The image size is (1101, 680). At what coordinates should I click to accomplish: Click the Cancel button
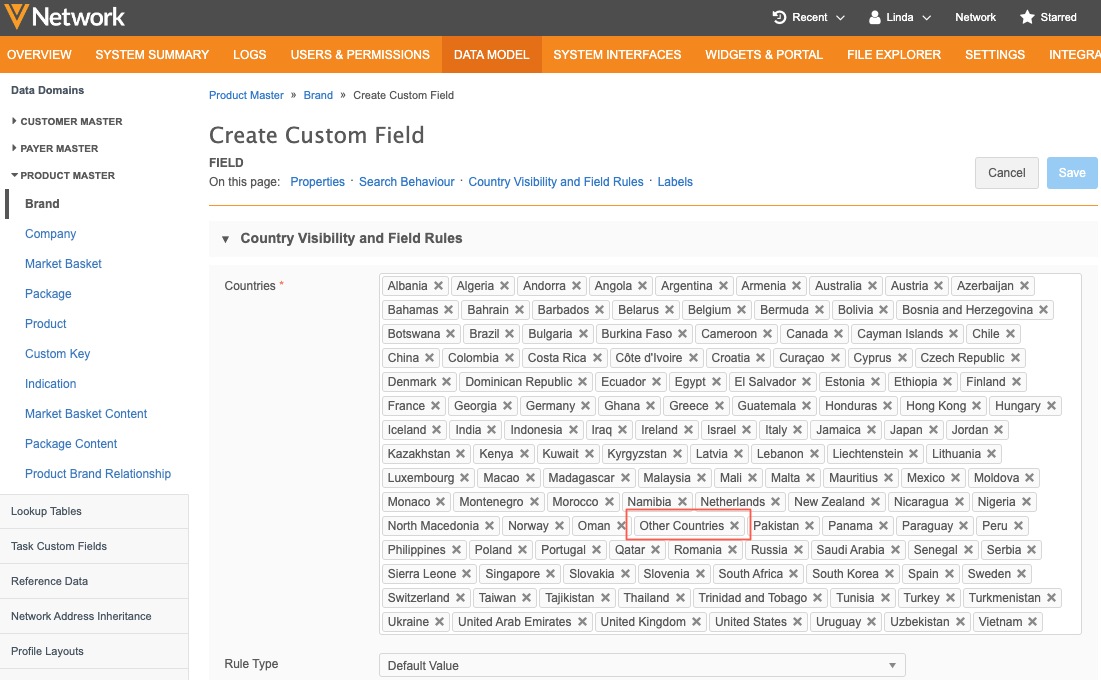pyautogui.click(x=1006, y=173)
